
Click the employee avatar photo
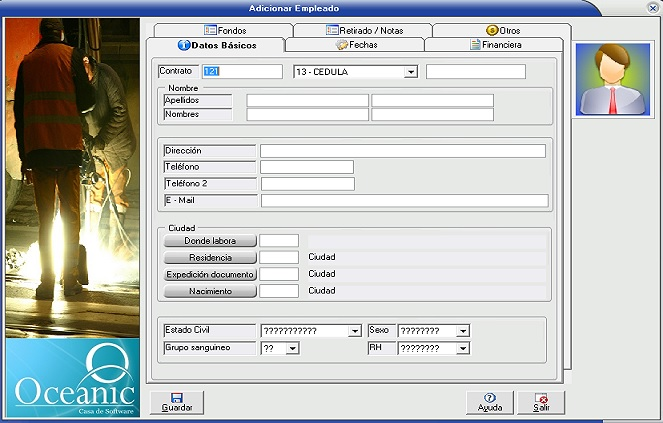click(x=612, y=80)
